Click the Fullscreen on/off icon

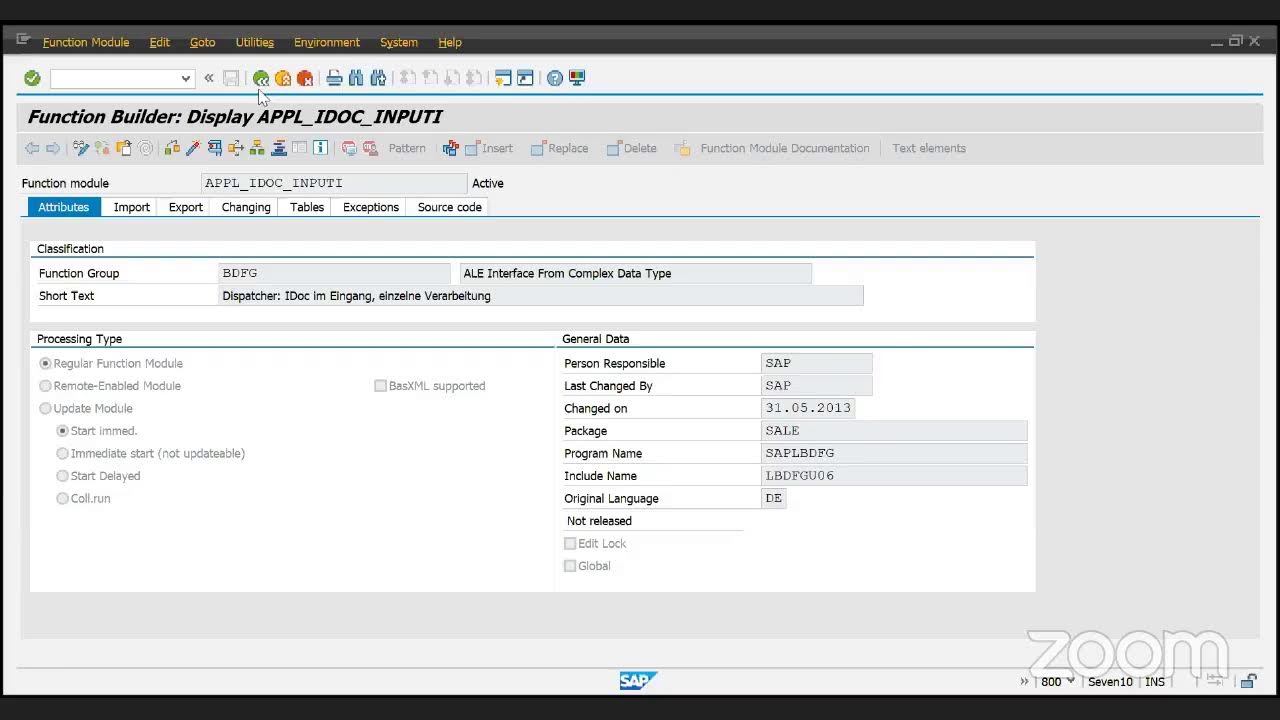[299, 148]
